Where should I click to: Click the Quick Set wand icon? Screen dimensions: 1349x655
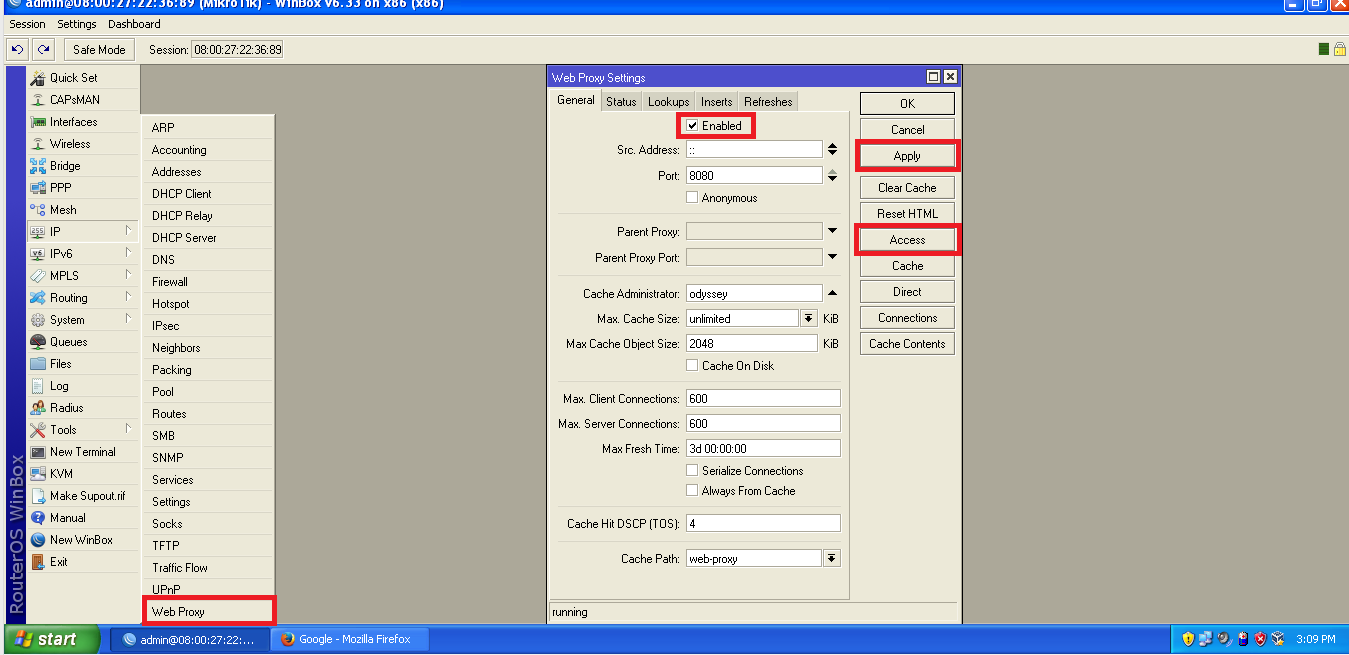[x=38, y=78]
